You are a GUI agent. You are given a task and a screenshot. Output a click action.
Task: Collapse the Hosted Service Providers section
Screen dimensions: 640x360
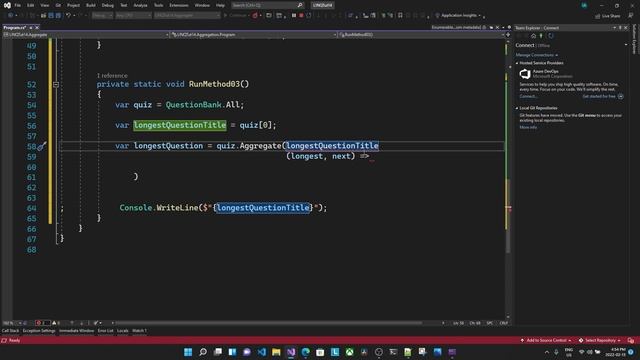tap(517, 63)
